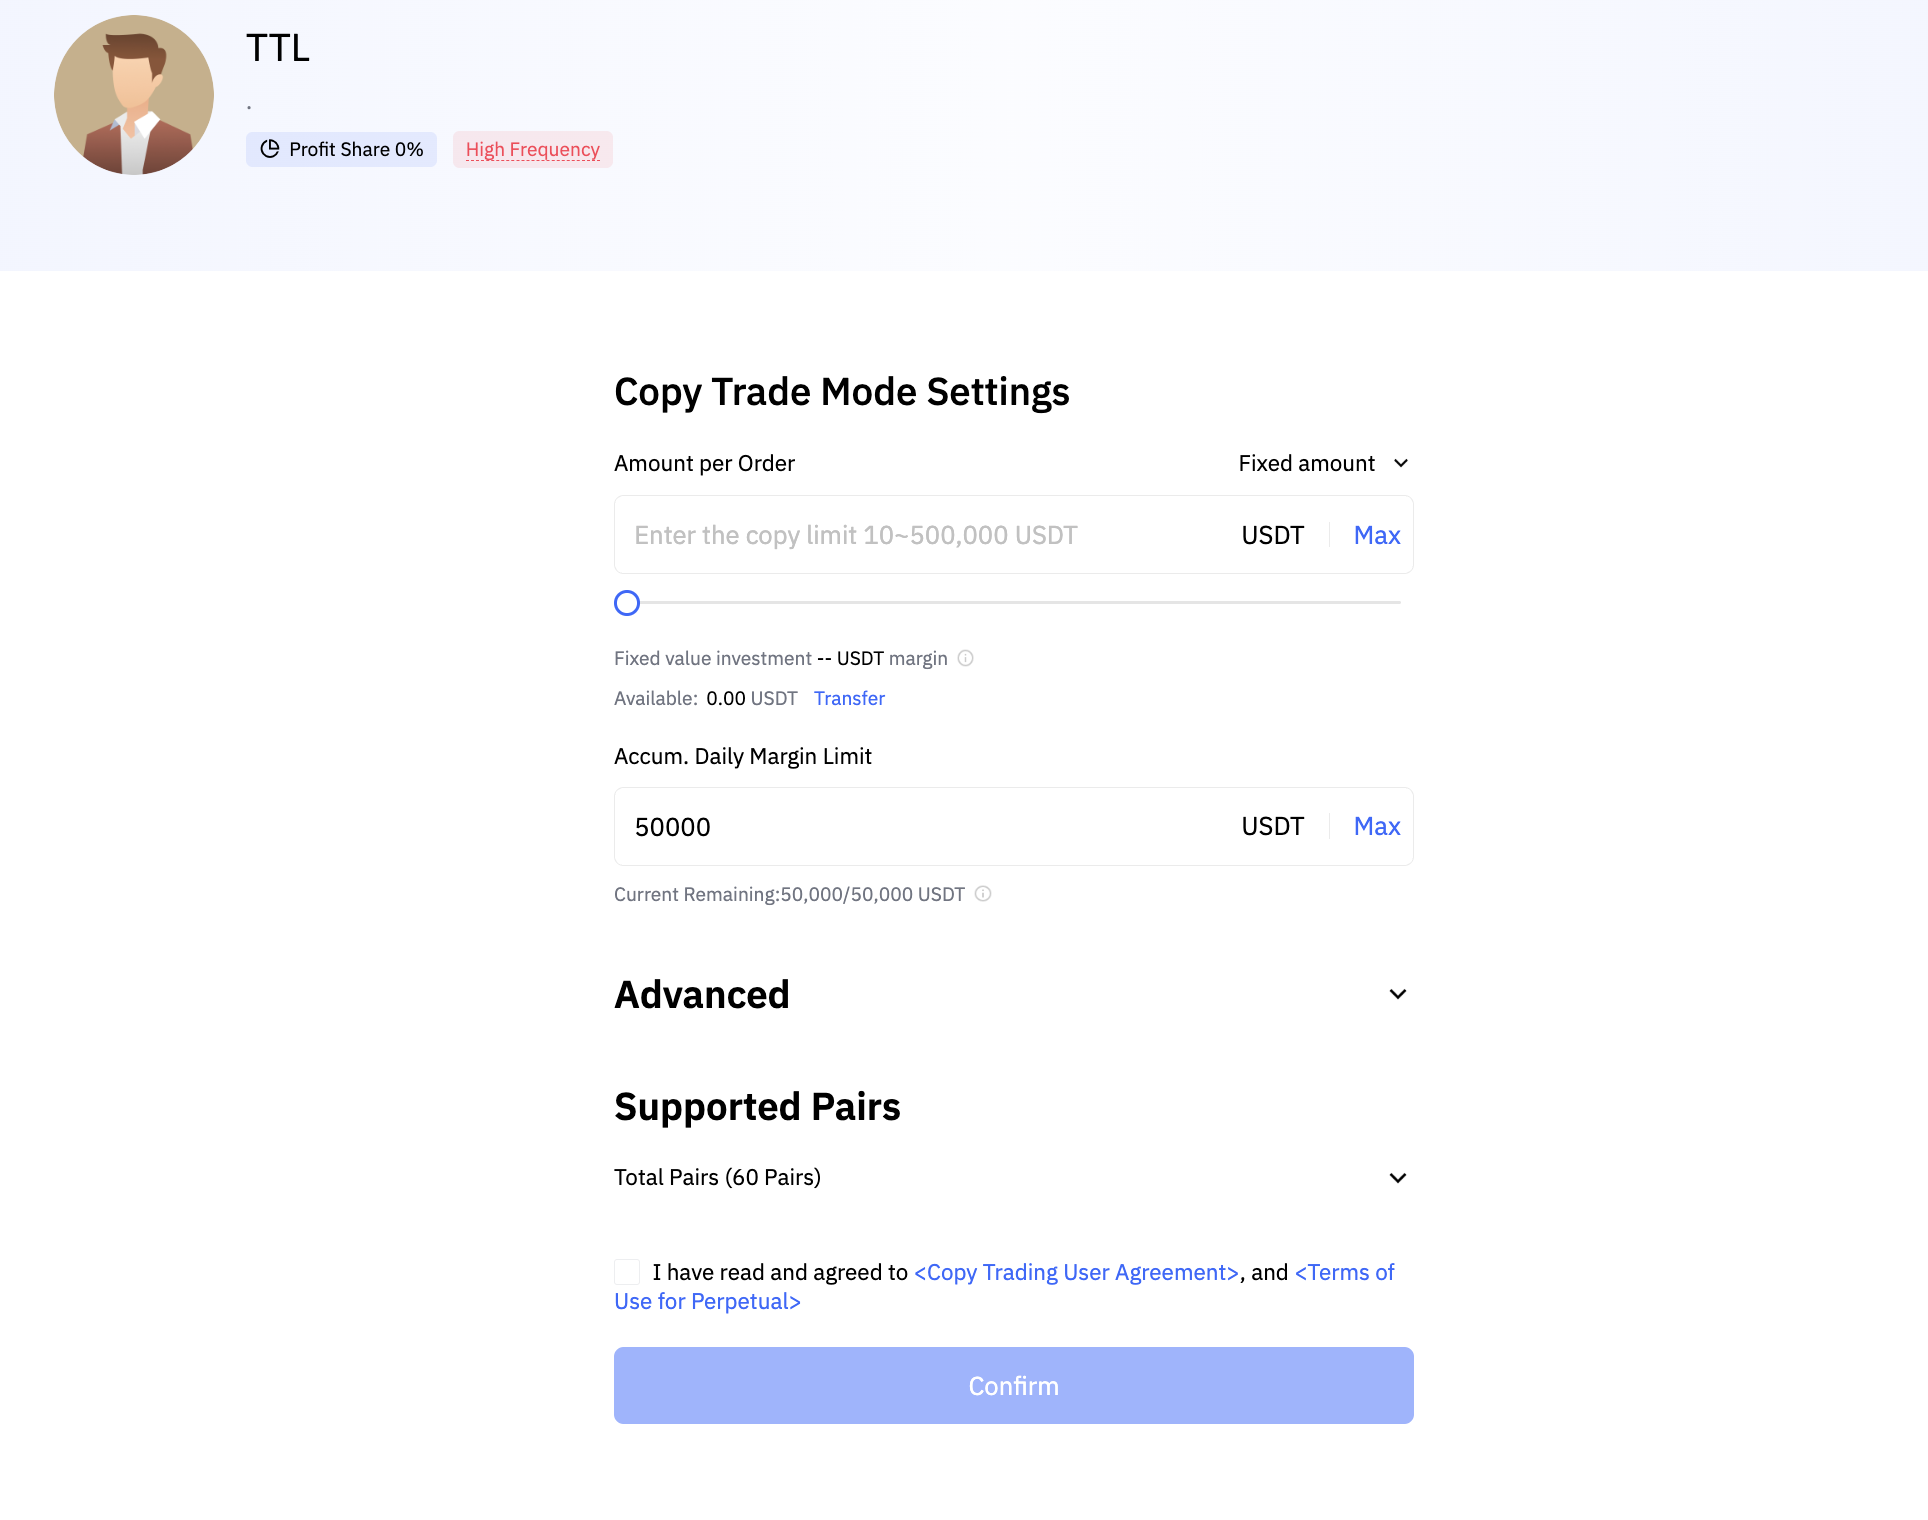Click the TTL trader avatar image

134,95
